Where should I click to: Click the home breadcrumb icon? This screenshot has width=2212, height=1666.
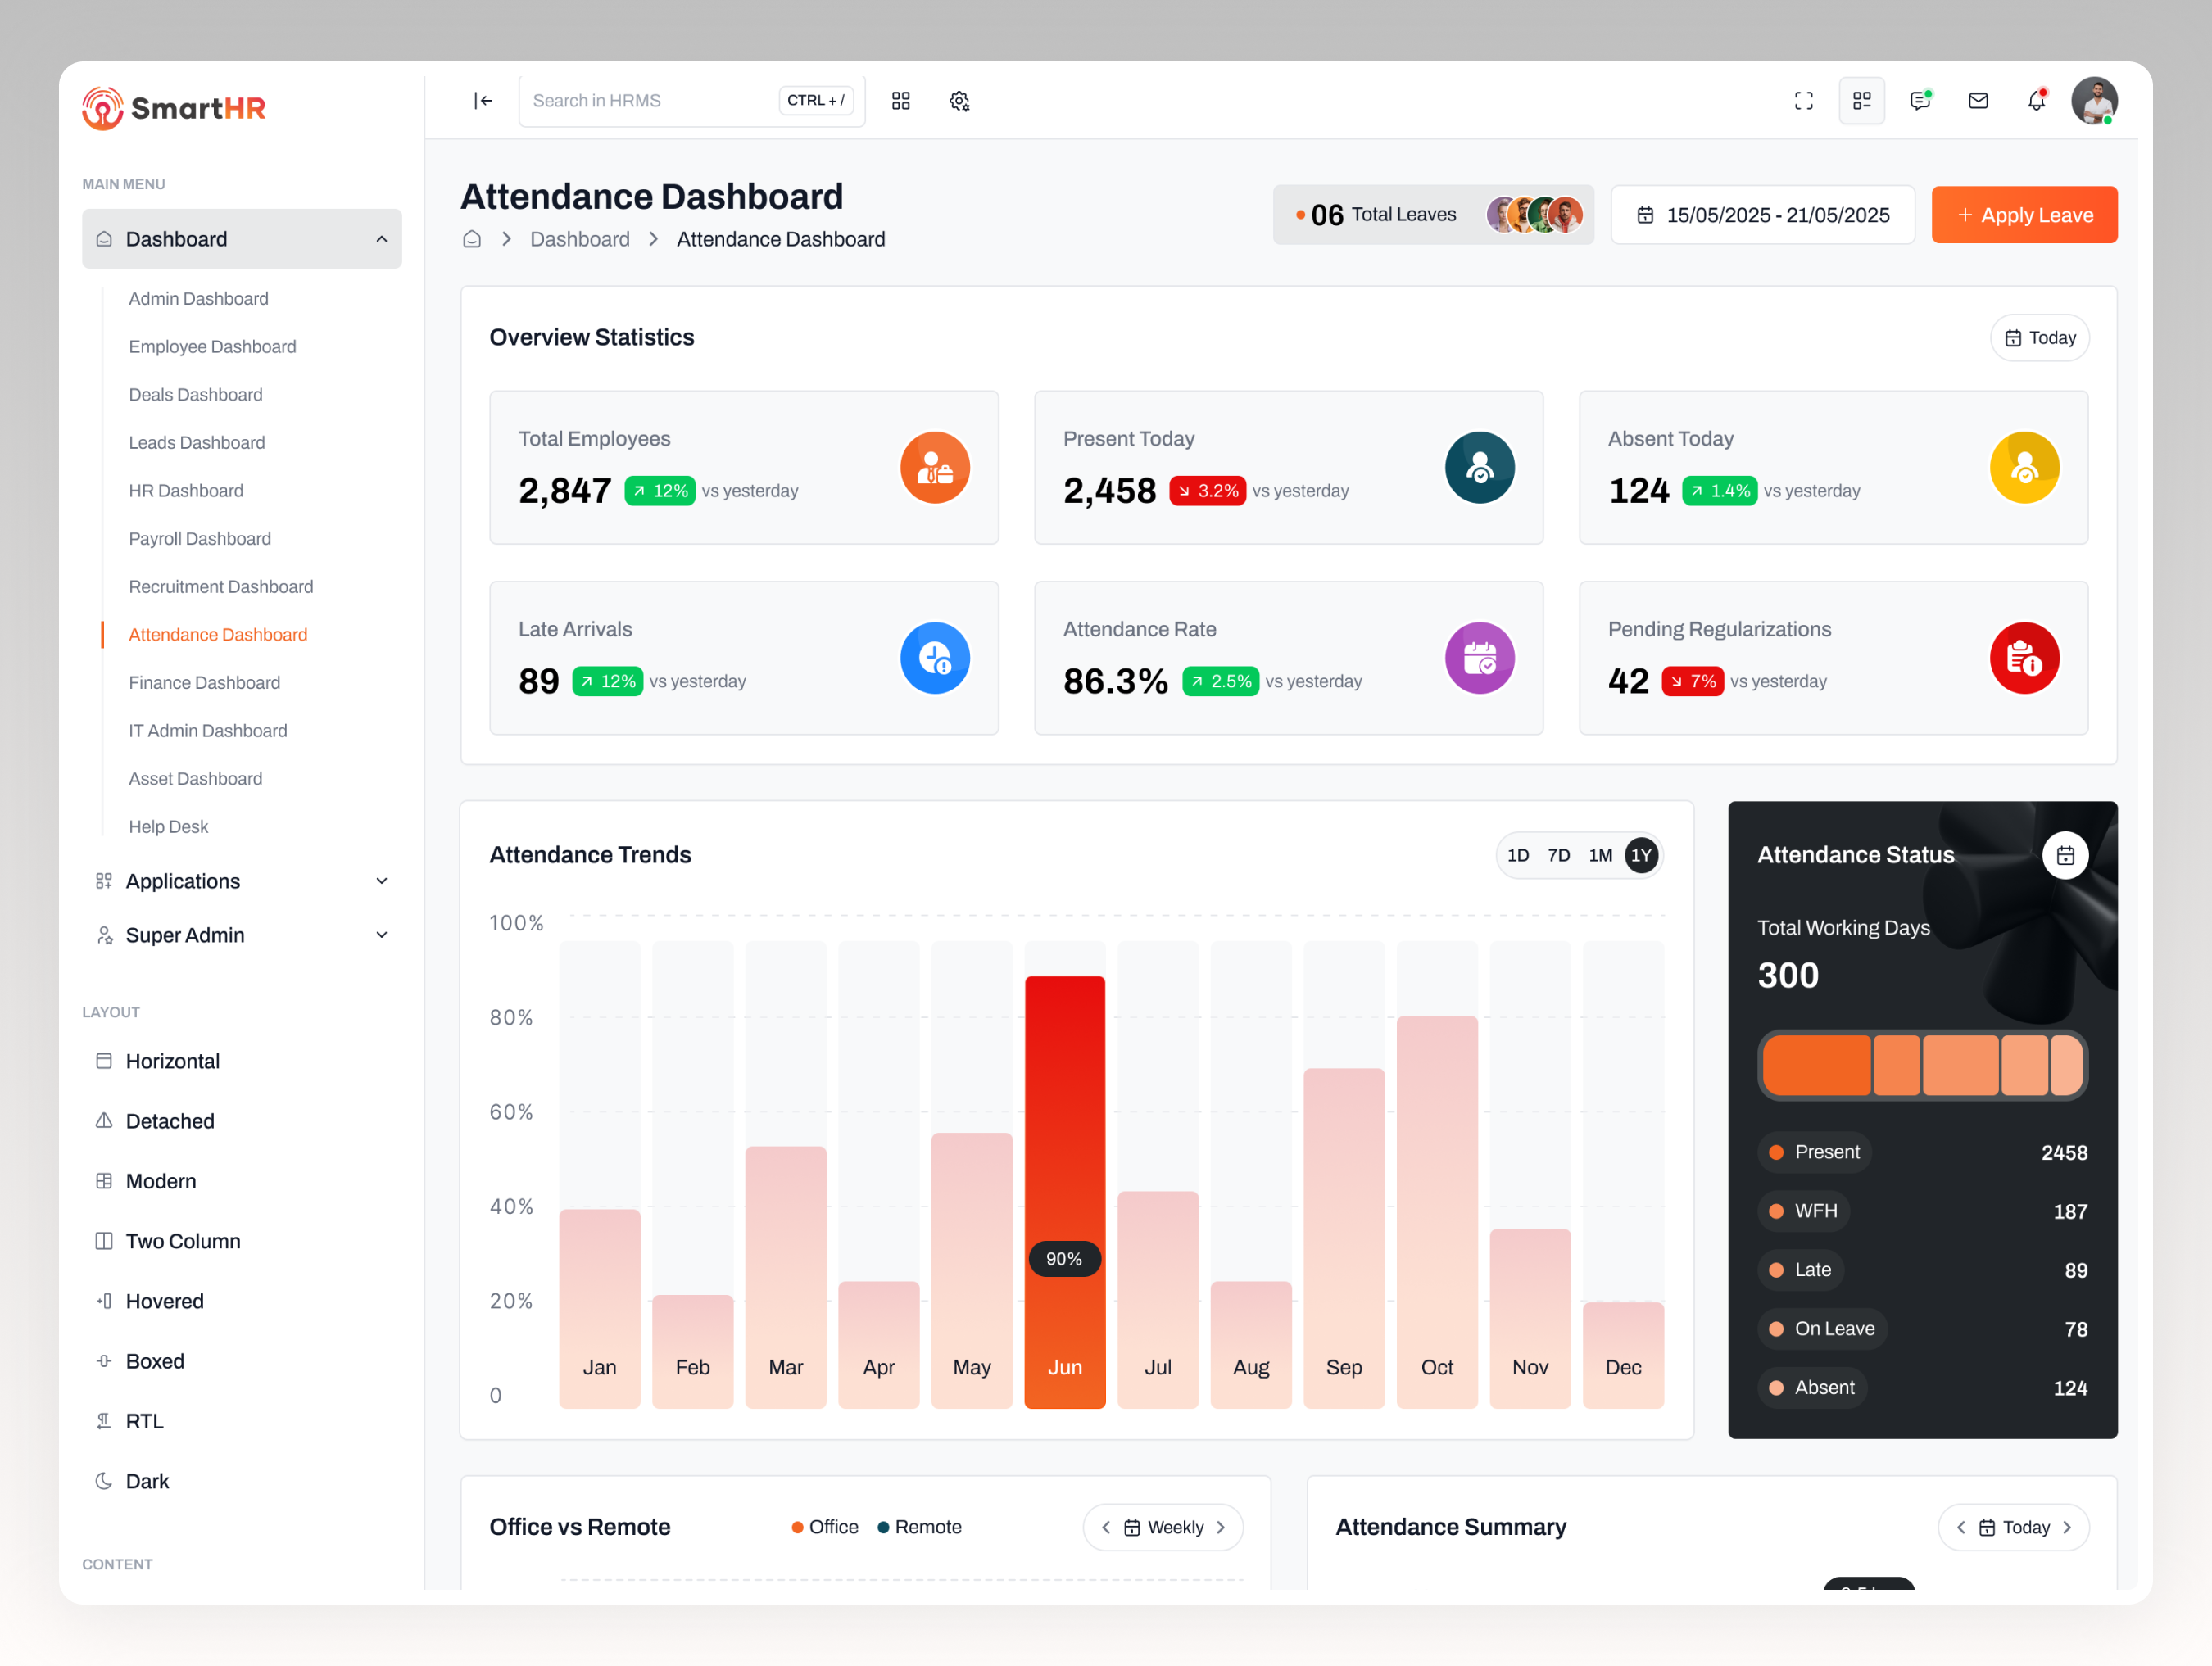click(471, 239)
